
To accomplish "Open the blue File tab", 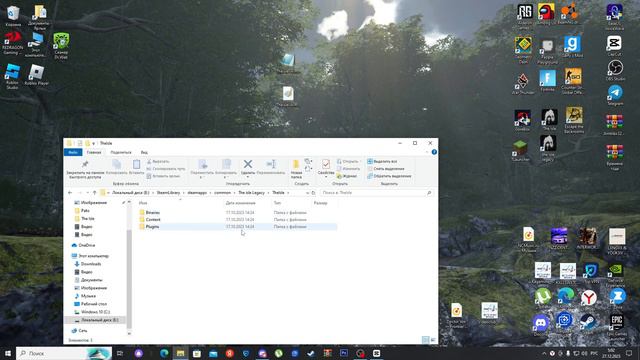I will point(73,152).
